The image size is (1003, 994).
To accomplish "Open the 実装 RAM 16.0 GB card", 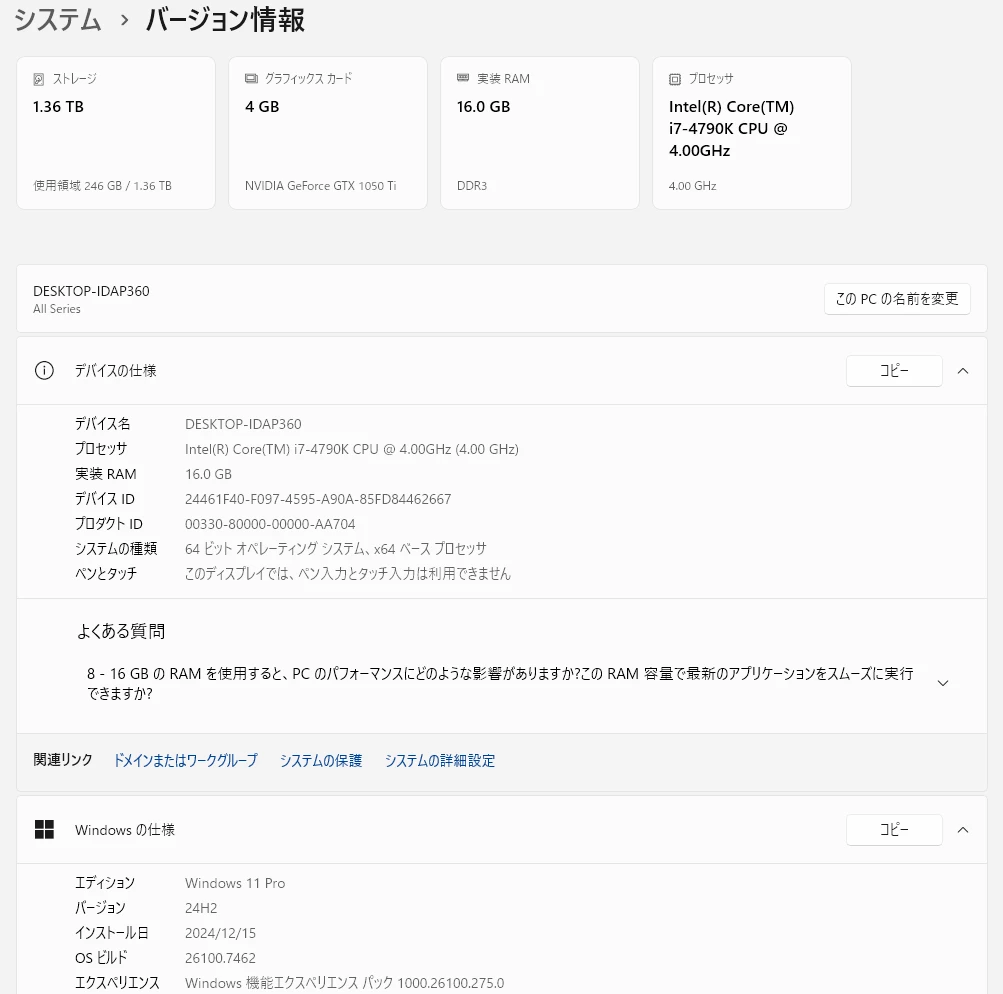I will 540,133.
